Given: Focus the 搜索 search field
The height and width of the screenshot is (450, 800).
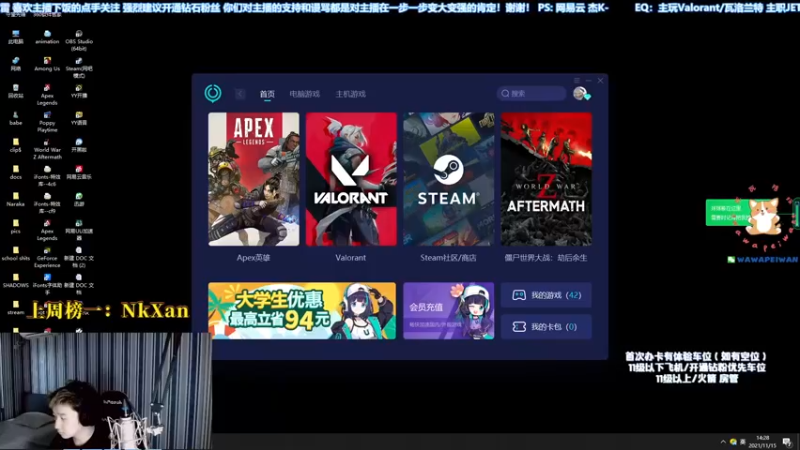Looking at the screenshot, I should (x=531, y=93).
